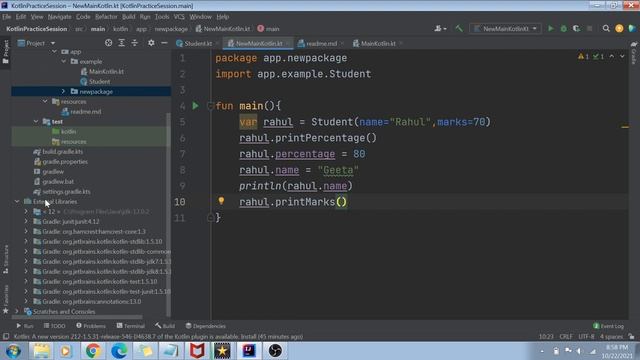Click the Stop process icon in toolbar
Image resolution: width=640 pixels, height=360 pixels.
589,29
